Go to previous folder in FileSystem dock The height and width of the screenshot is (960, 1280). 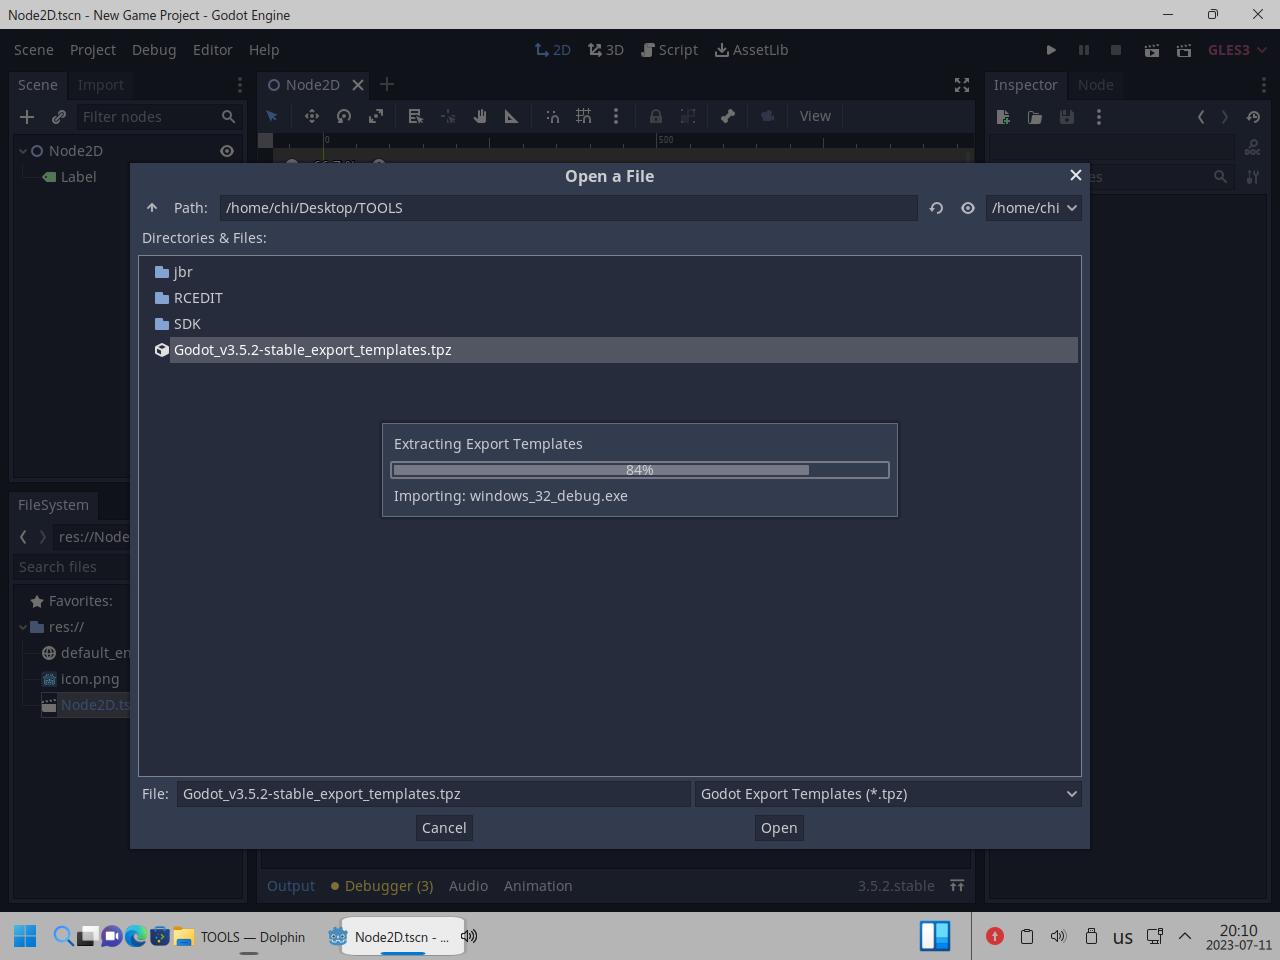[23, 537]
